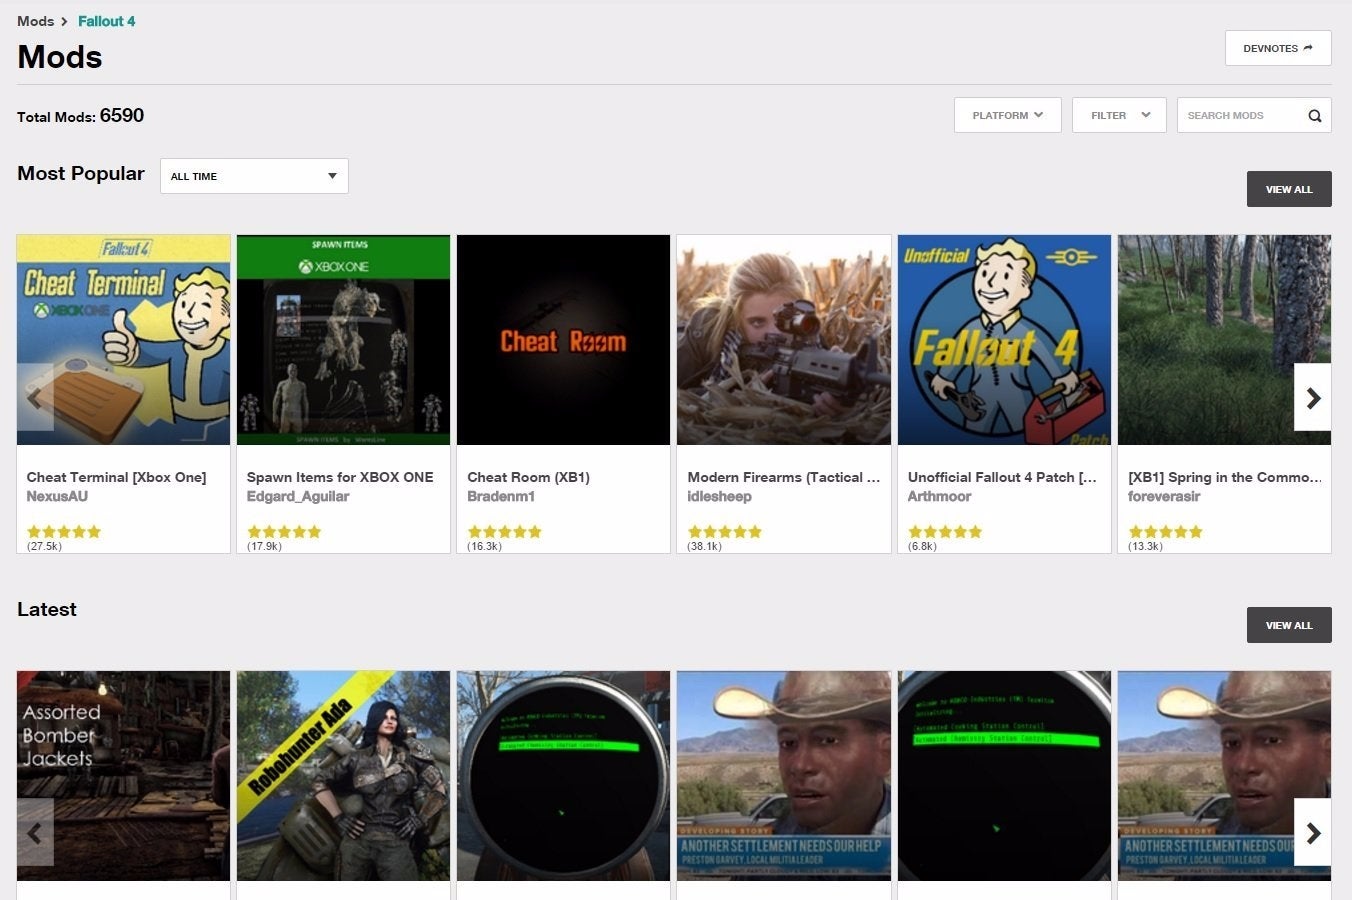Open the Devnotes button
Viewport: 1352px width, 900px height.
coord(1277,48)
